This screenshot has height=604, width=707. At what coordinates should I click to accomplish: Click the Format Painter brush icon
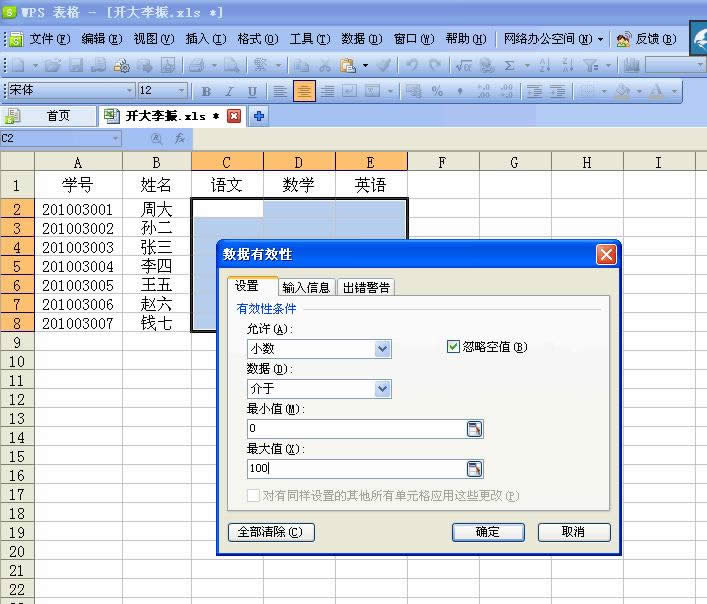pos(384,66)
